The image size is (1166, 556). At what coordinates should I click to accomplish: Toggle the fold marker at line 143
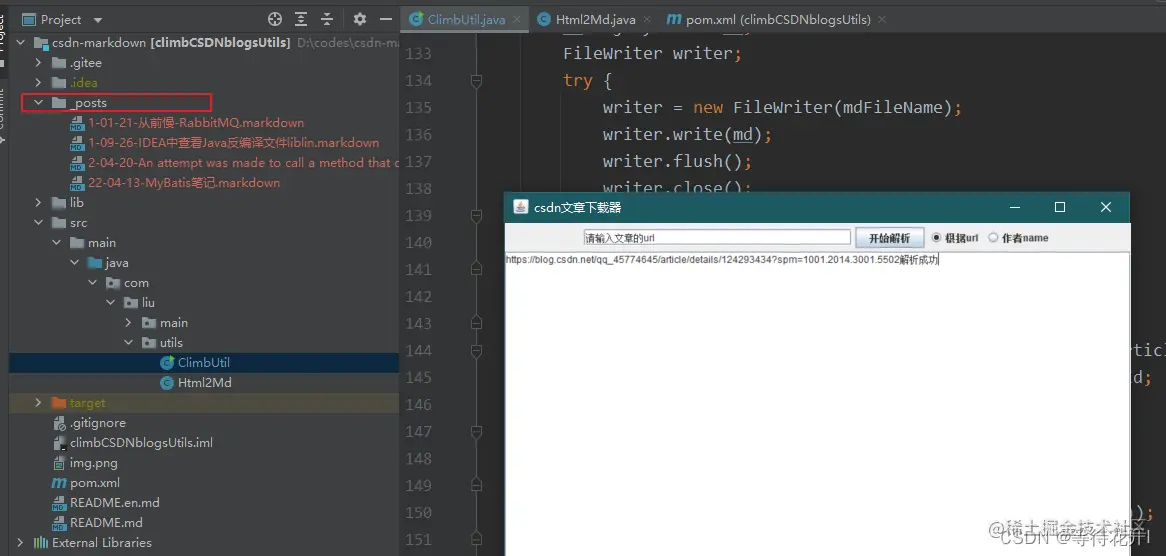[x=477, y=323]
